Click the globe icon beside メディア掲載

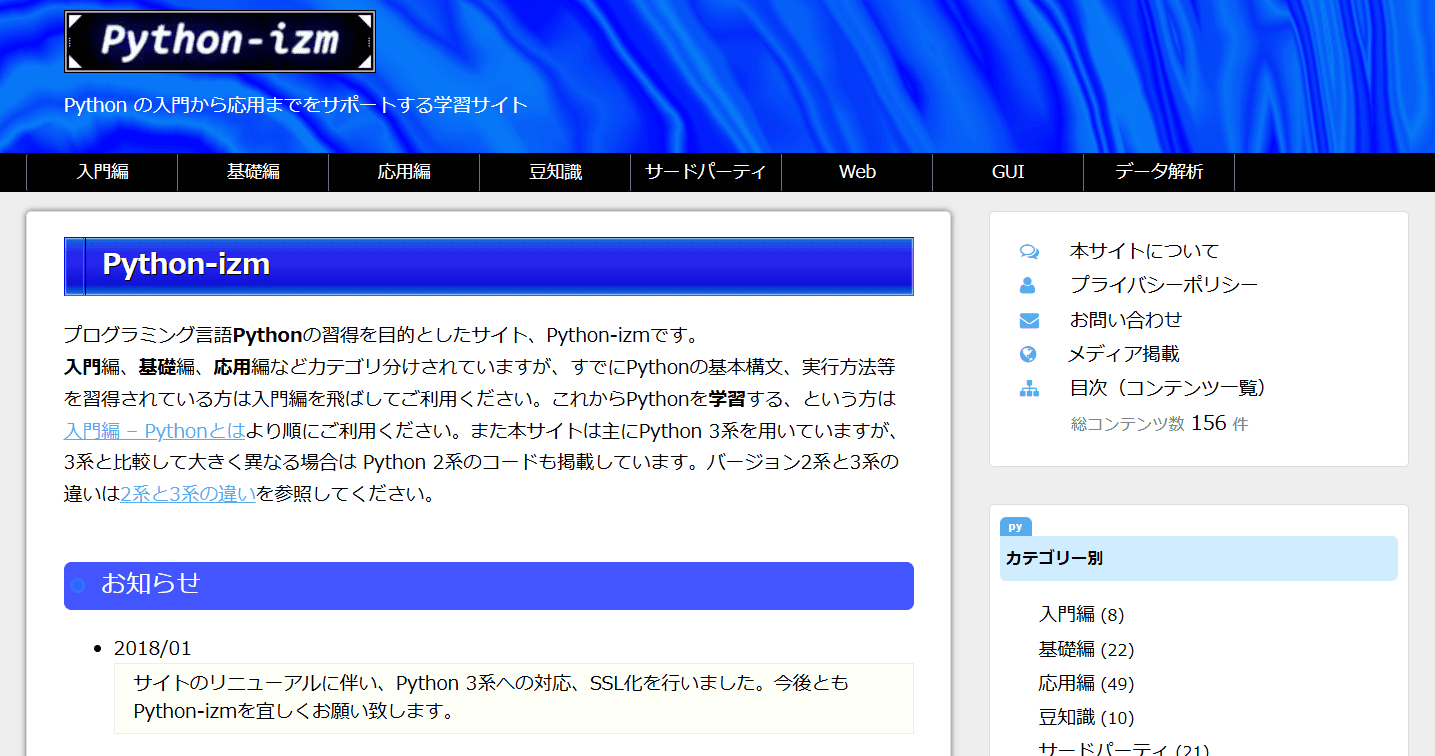[x=1028, y=354]
